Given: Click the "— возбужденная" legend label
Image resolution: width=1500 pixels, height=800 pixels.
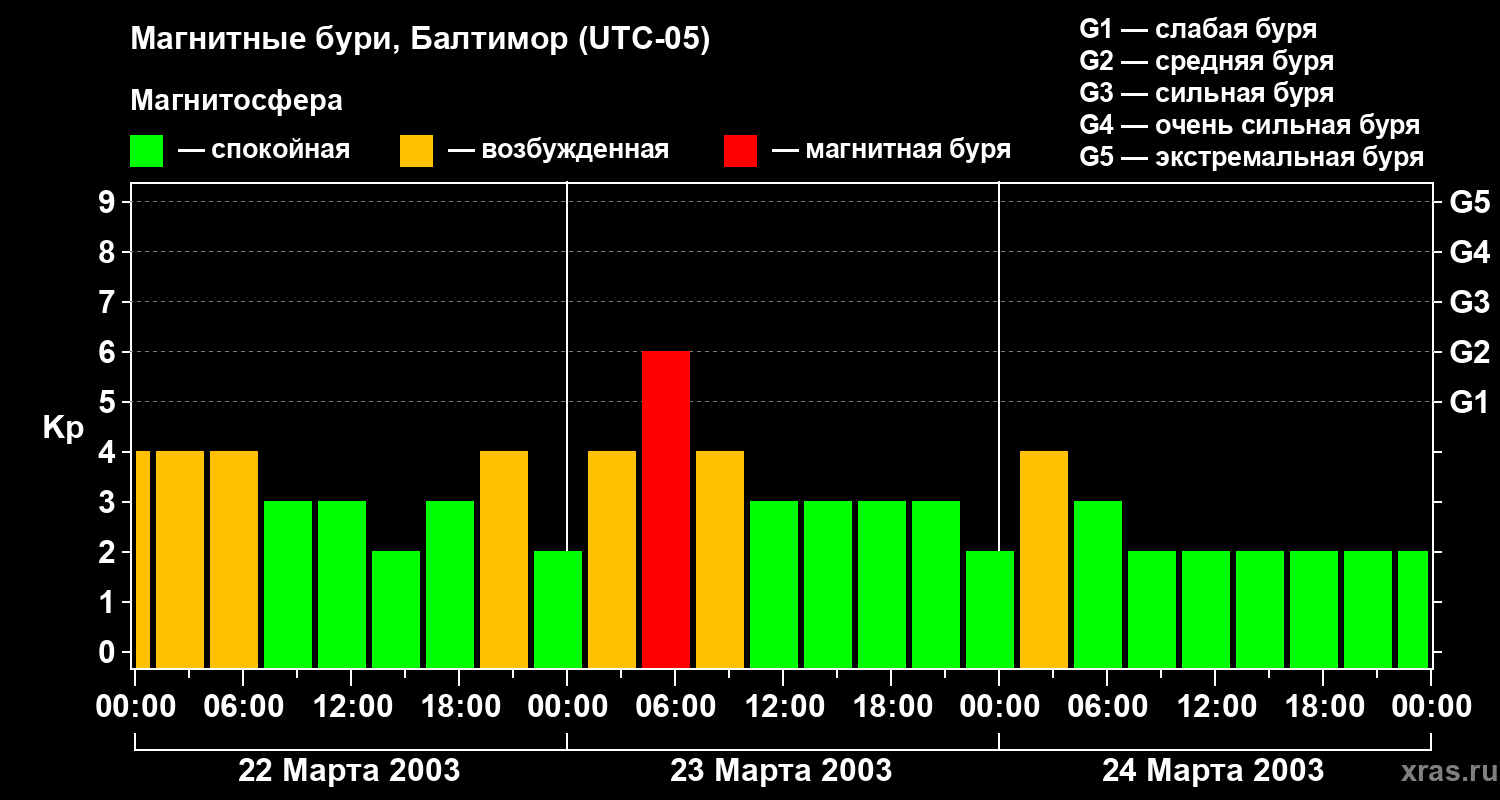Looking at the screenshot, I should pyautogui.click(x=558, y=151).
